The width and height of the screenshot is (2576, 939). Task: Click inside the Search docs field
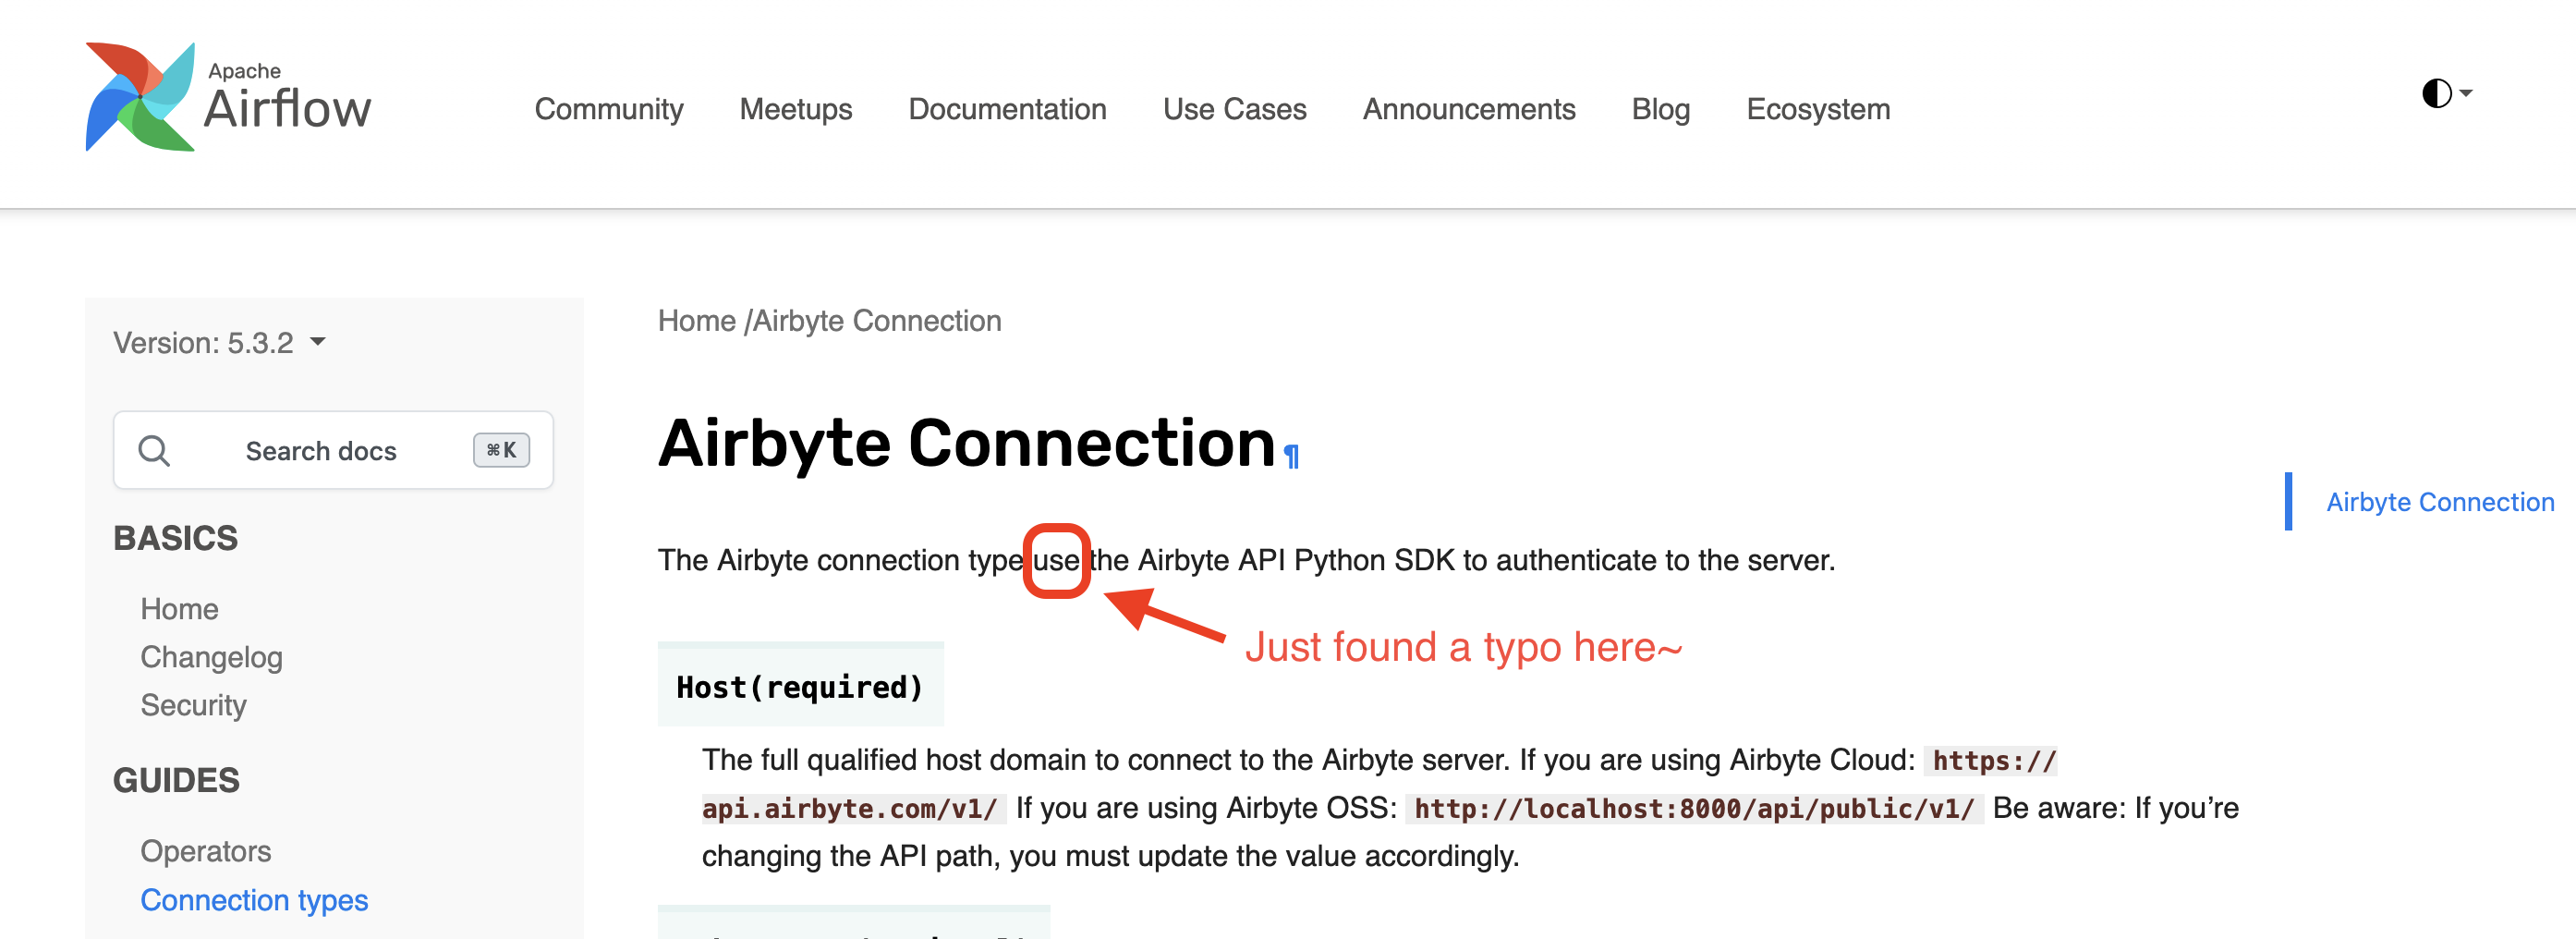[x=321, y=450]
